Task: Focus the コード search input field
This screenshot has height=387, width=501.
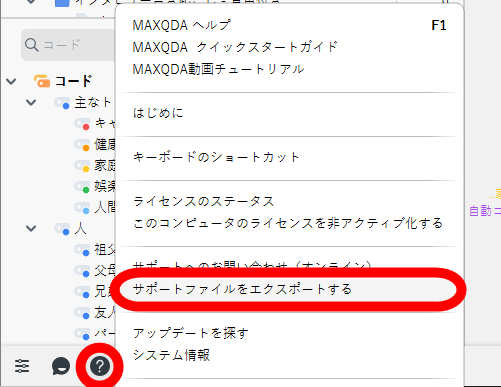Action: pyautogui.click(x=69, y=45)
